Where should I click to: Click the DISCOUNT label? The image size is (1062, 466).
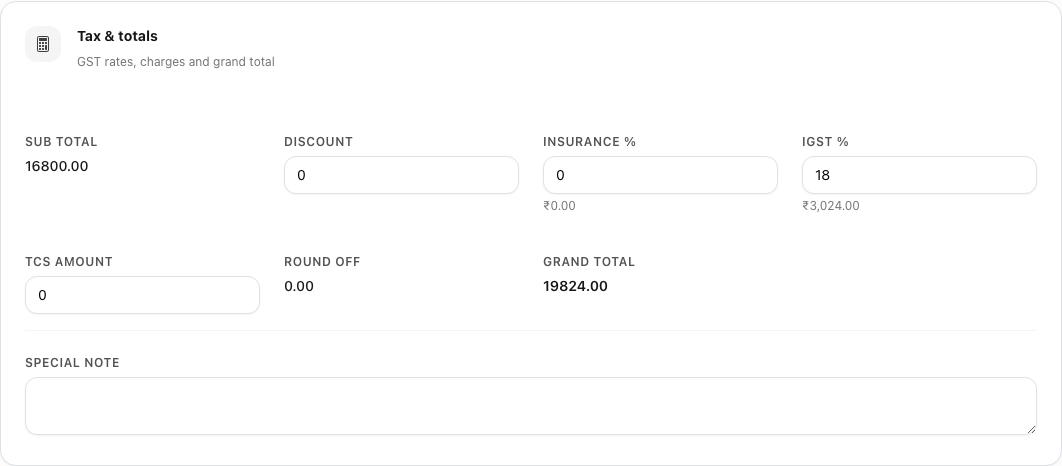318,142
